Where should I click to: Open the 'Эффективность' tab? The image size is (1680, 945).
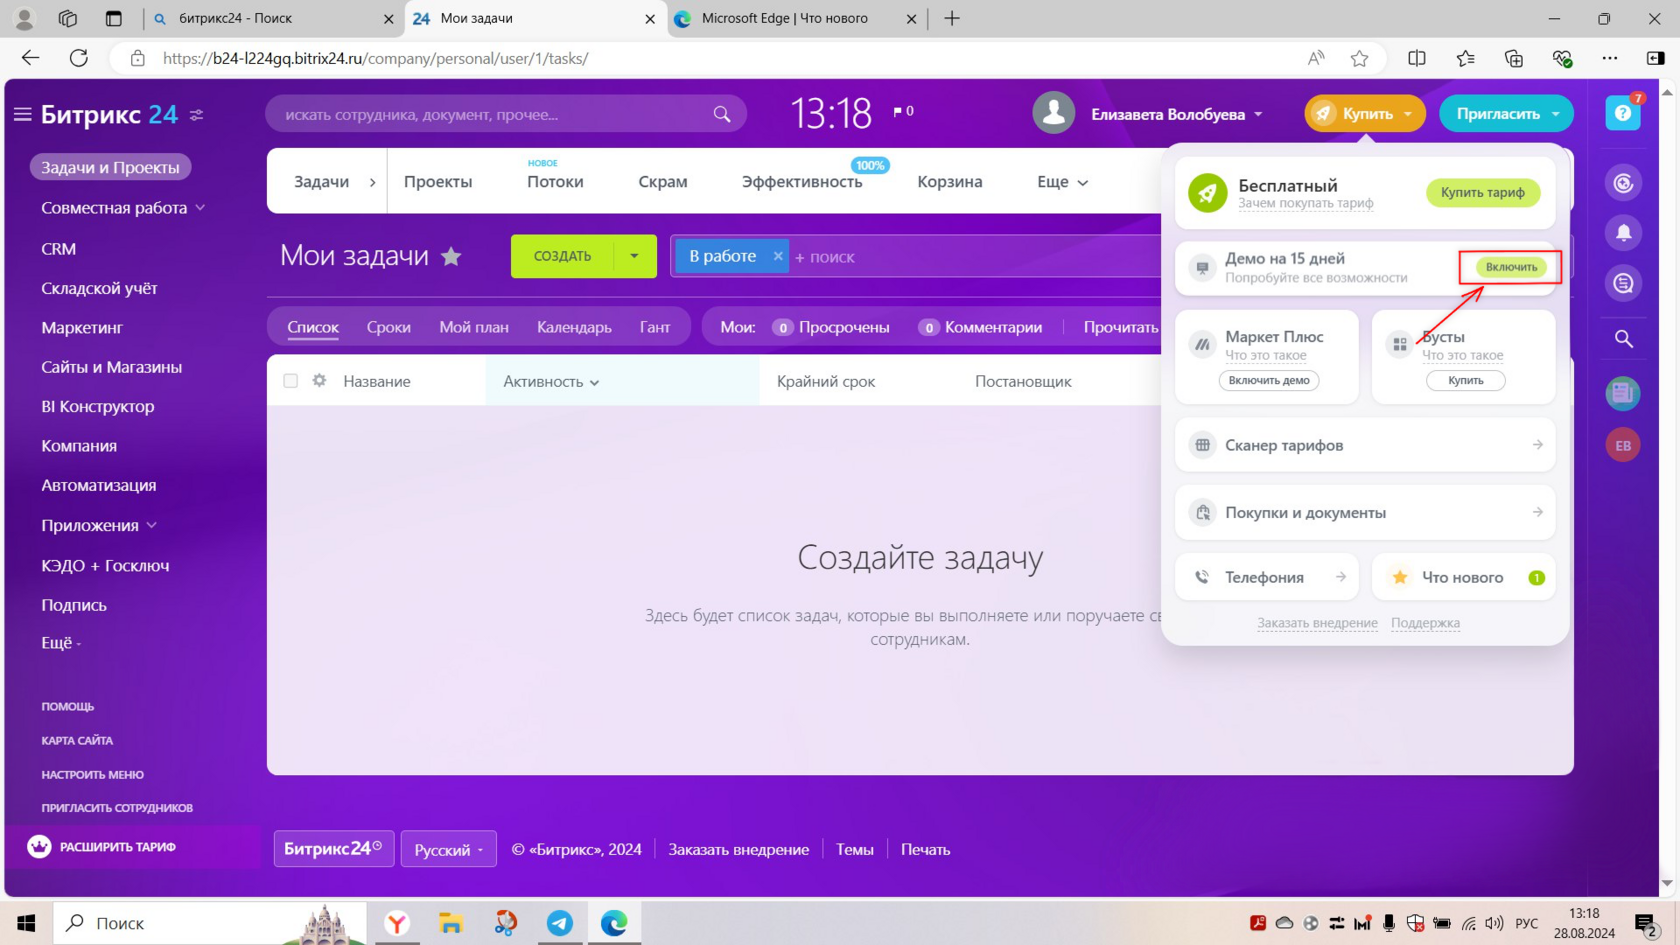coord(802,182)
